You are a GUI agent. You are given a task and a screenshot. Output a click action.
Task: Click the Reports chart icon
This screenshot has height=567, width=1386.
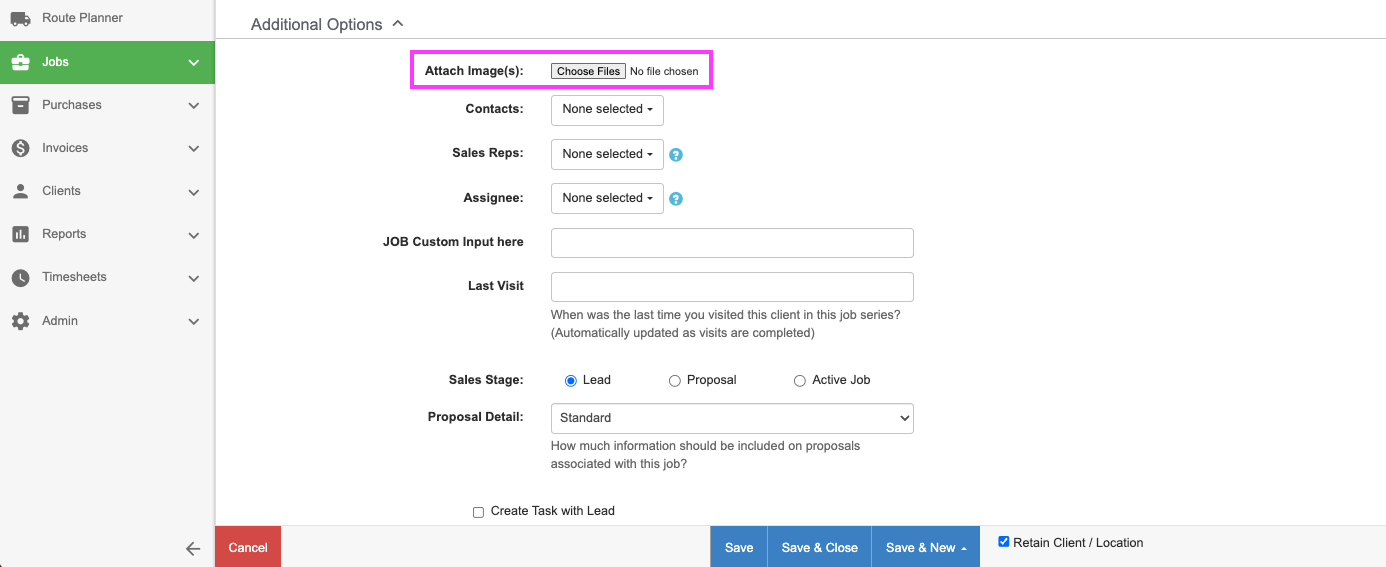click(x=20, y=234)
